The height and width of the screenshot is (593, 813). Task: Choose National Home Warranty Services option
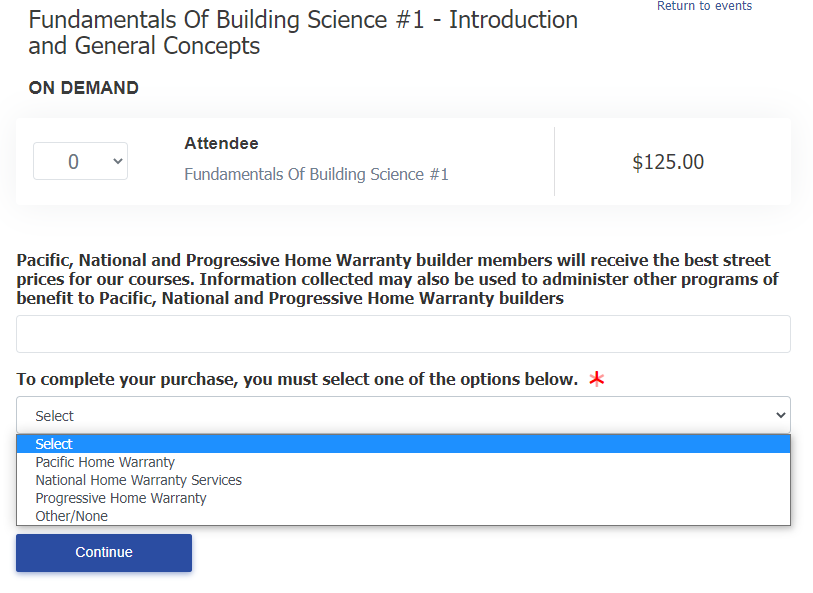pyautogui.click(x=138, y=480)
